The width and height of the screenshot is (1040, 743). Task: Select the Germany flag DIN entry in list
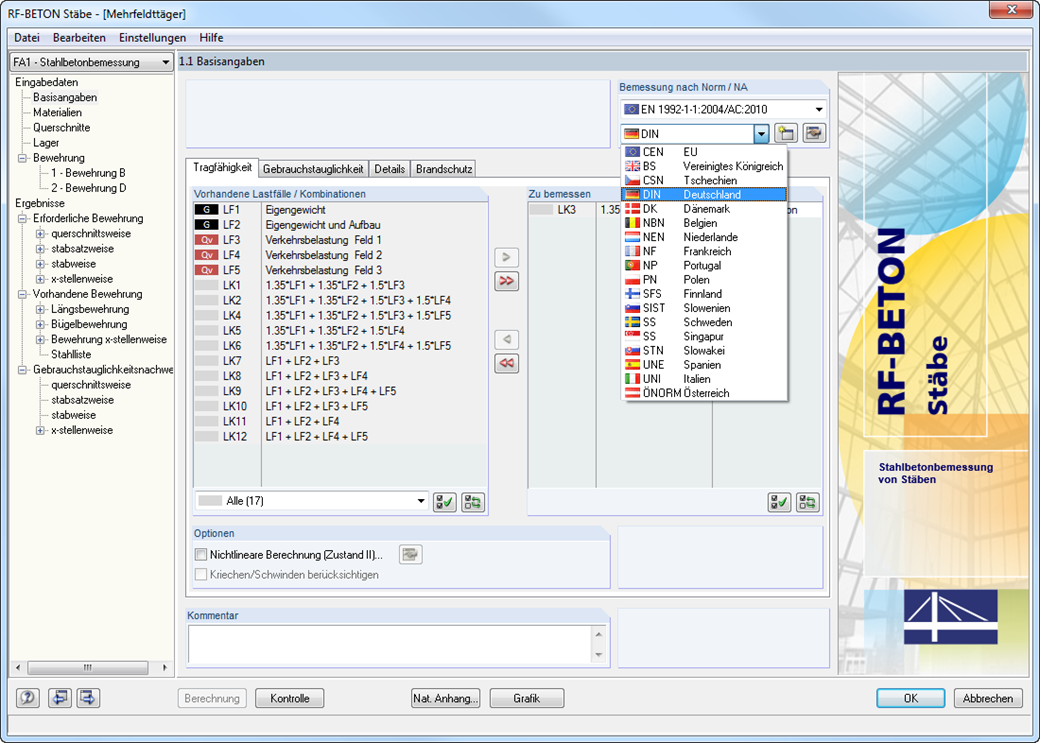[x=704, y=194]
